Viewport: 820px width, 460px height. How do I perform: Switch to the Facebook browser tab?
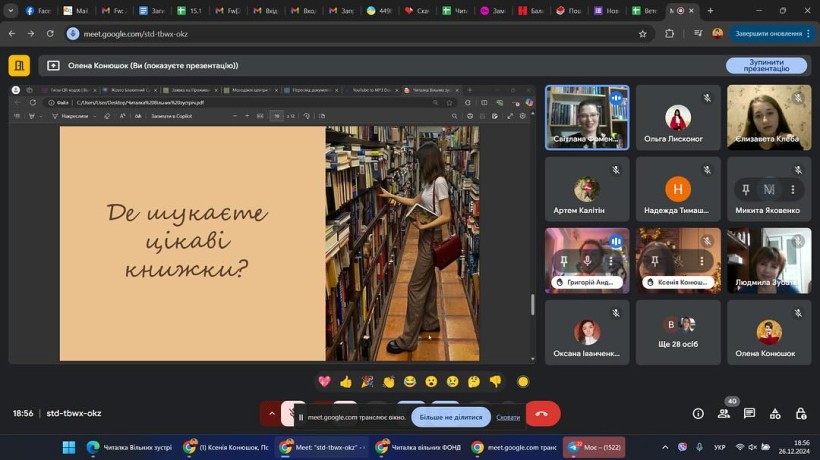click(x=38, y=10)
